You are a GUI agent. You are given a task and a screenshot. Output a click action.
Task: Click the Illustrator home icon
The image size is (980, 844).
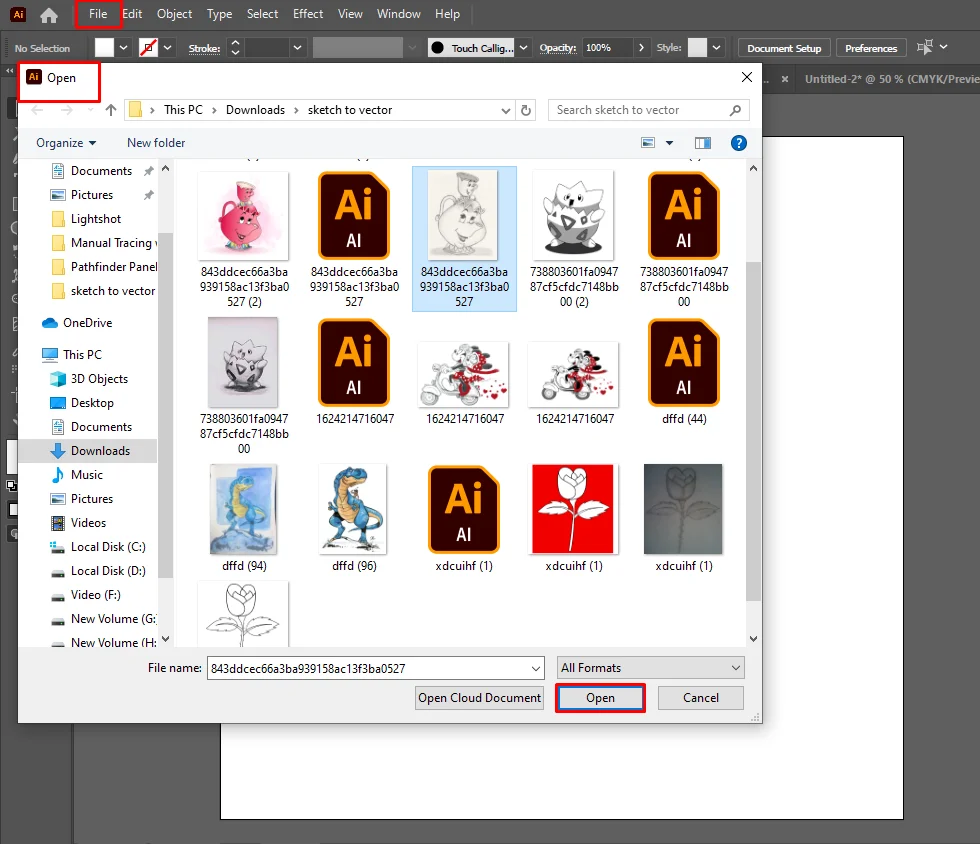pos(49,14)
